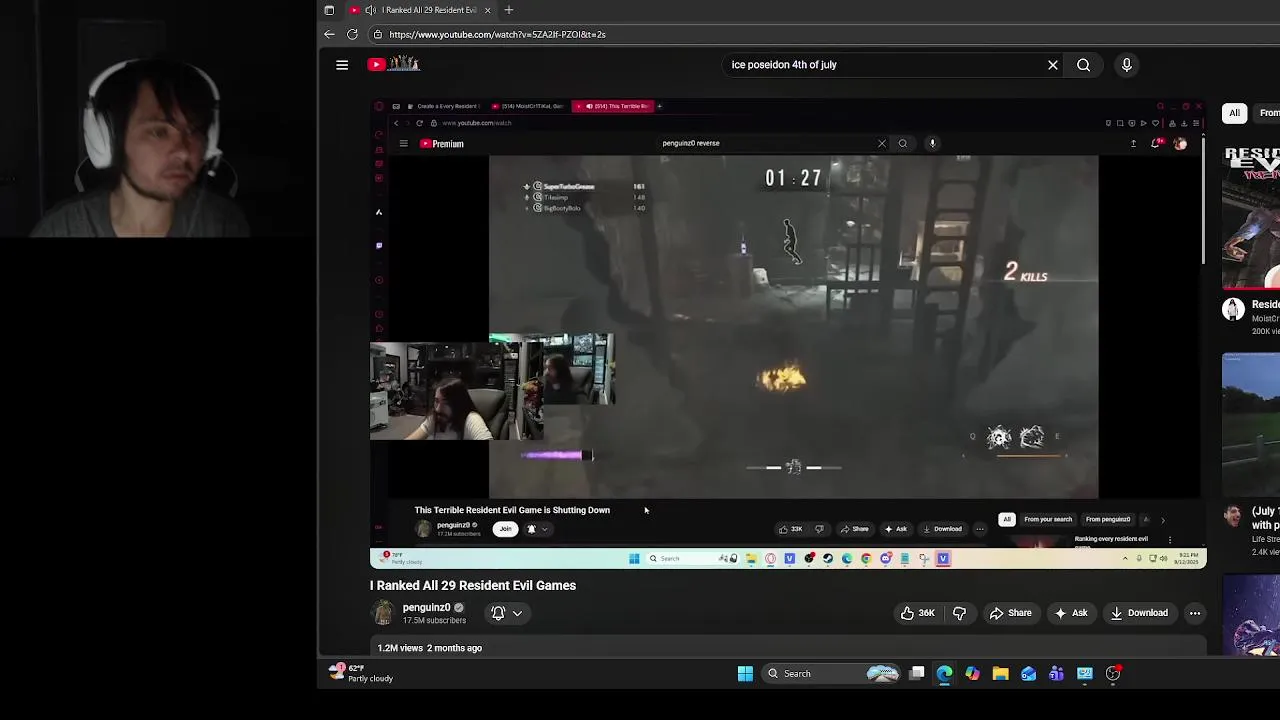Open the channel avatar beside '(July' video
This screenshot has width=1280, height=720.
(1233, 516)
